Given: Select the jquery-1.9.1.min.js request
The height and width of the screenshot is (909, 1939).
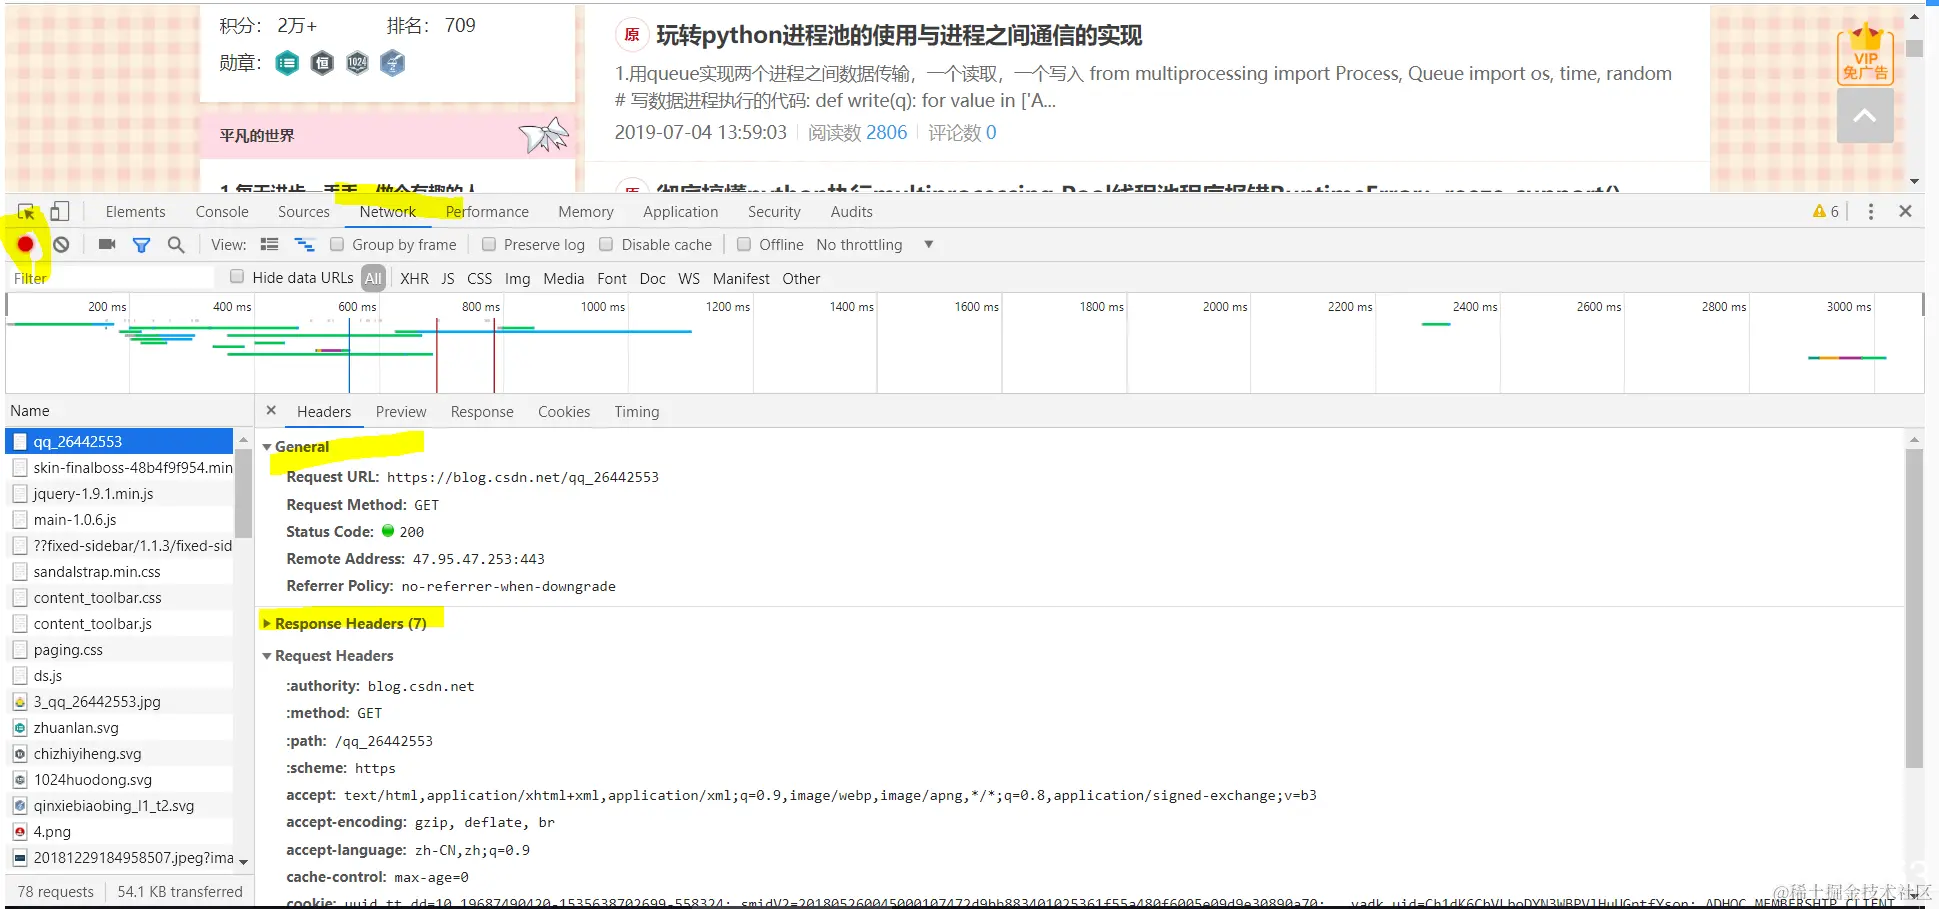Looking at the screenshot, I should click(x=120, y=494).
